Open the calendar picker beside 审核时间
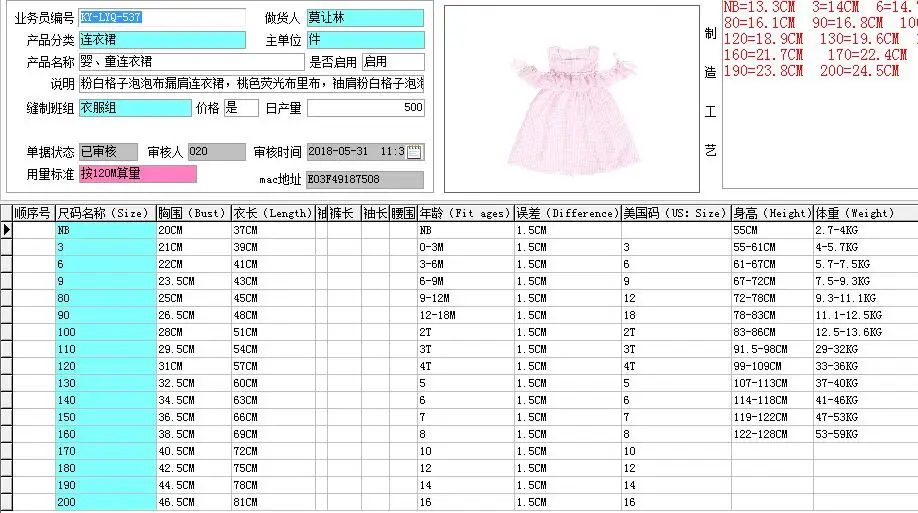This screenshot has height=513, width=918. point(414,152)
